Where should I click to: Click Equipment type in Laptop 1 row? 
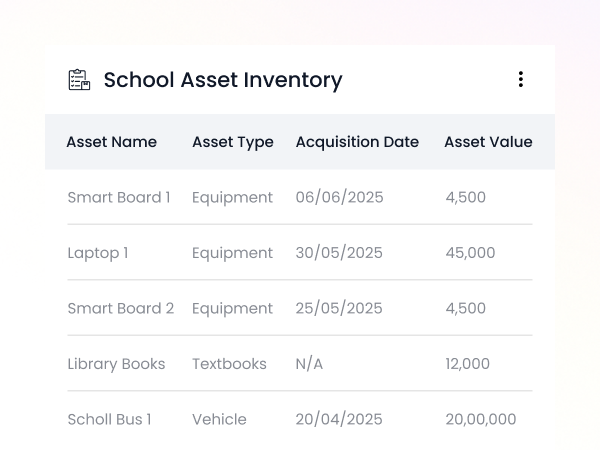coord(232,254)
